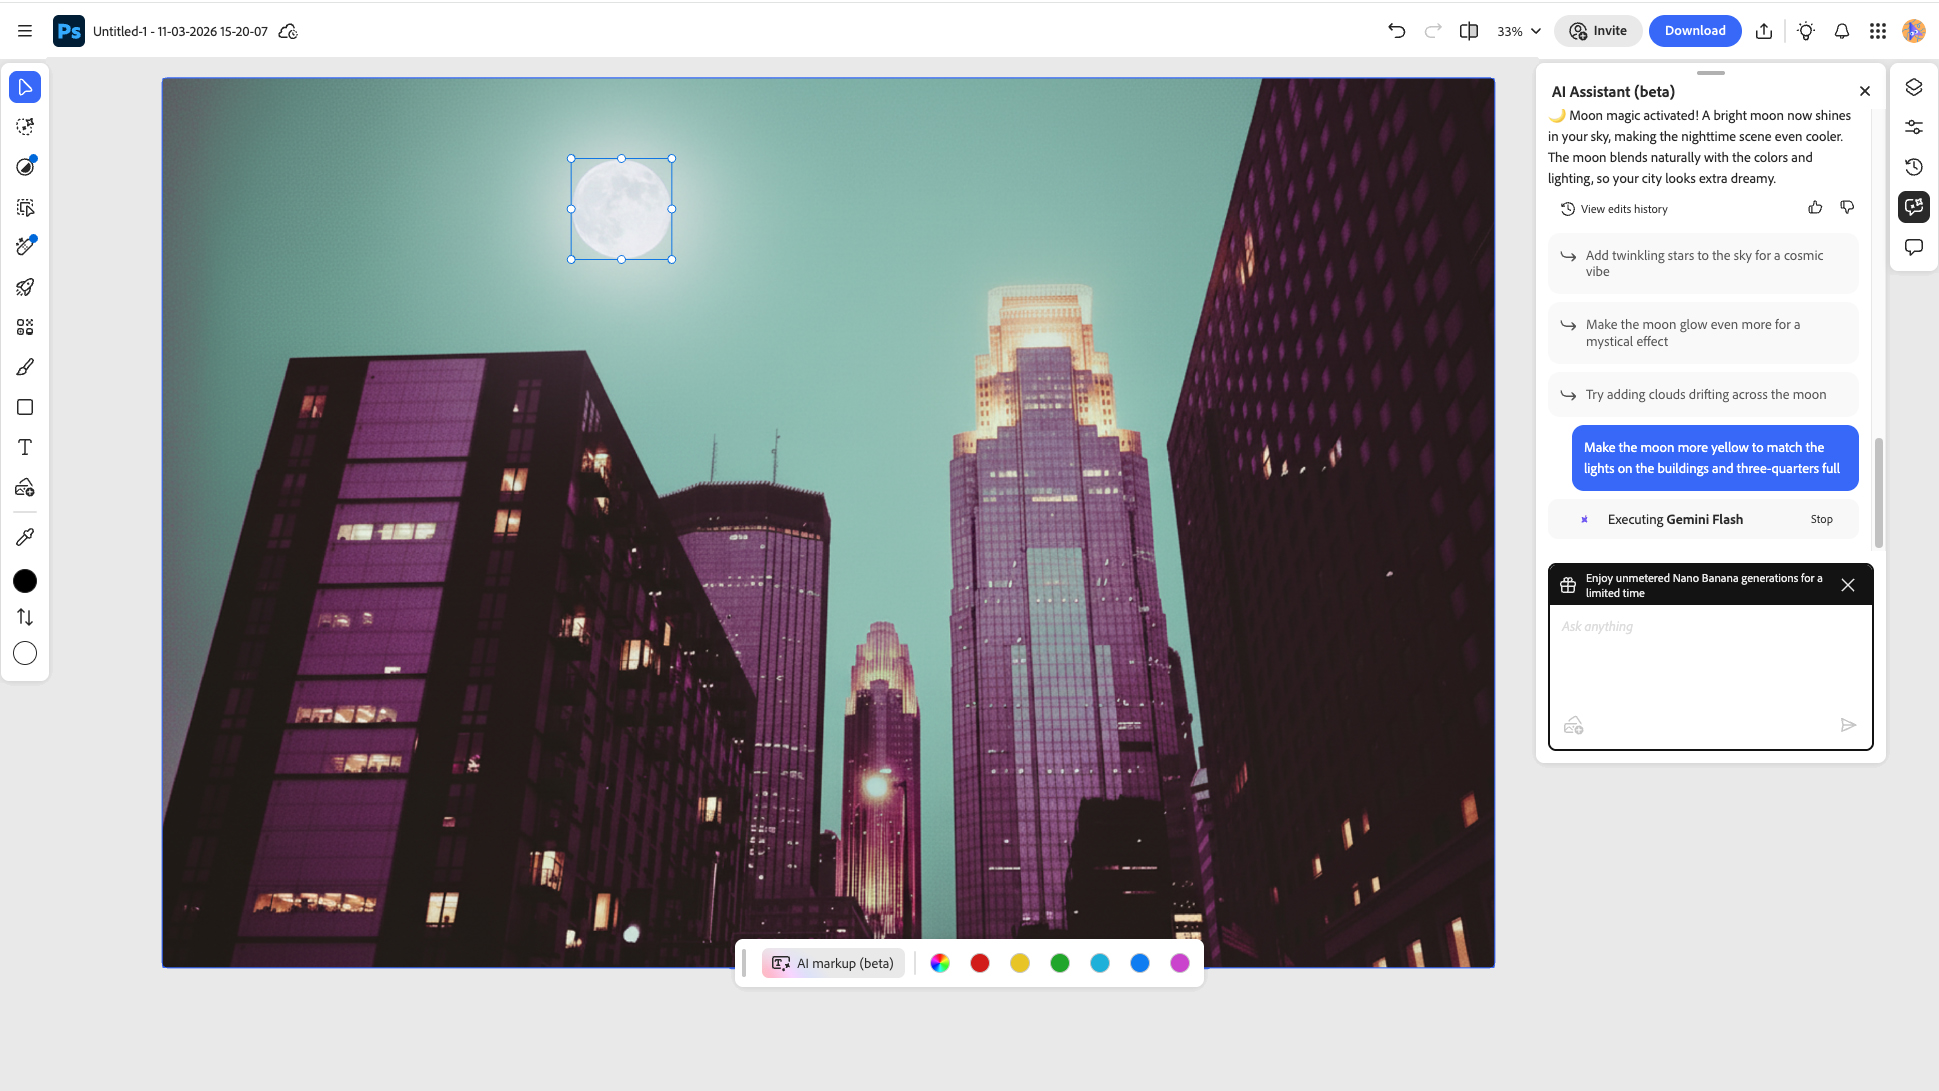Open the Version History panel

pos(1915,167)
